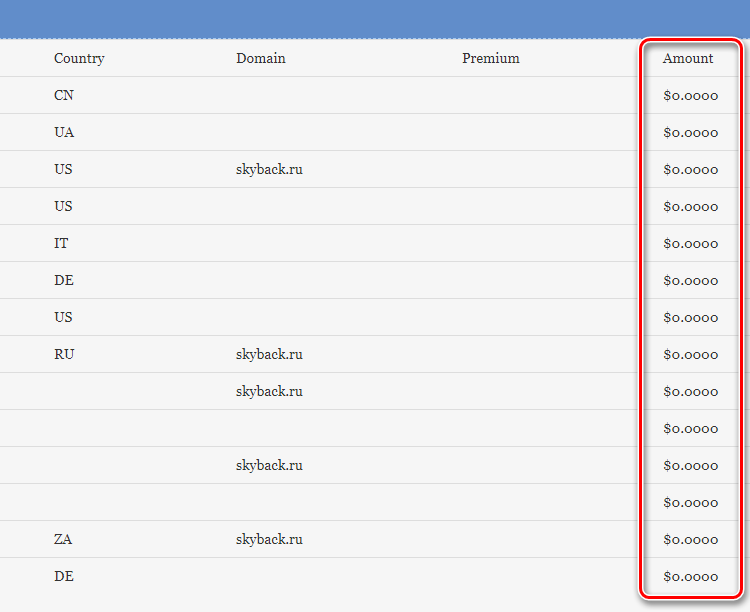The width and height of the screenshot is (750, 612).
Task: Click the last DE country cell
Action: pos(64,576)
